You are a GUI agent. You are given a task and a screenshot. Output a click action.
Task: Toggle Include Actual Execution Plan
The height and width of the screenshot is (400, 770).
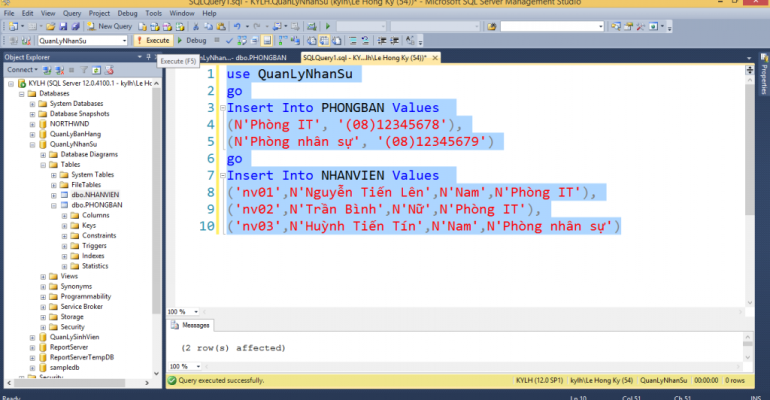click(x=283, y=41)
